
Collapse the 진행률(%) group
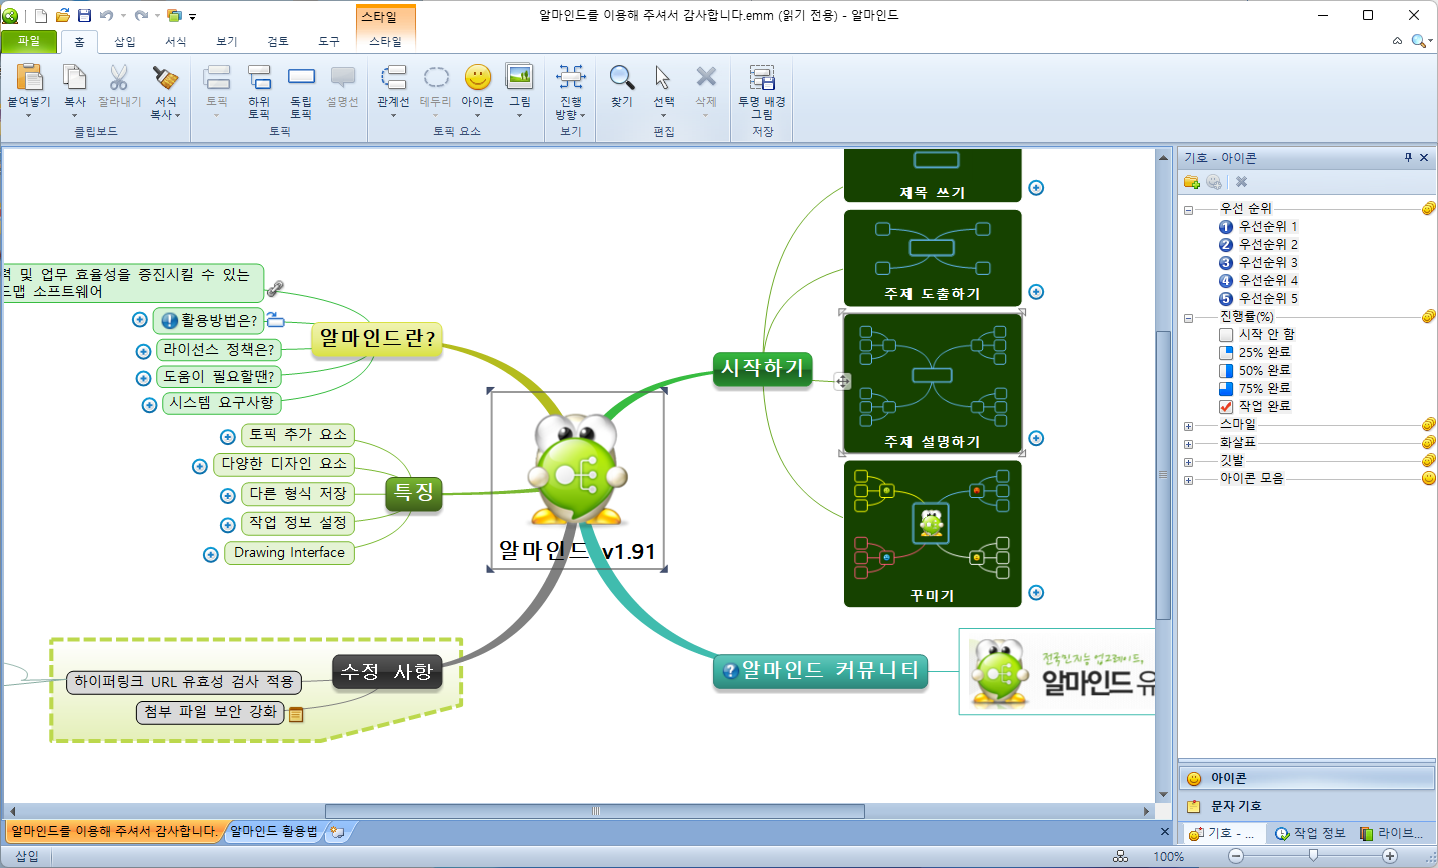tap(1189, 318)
